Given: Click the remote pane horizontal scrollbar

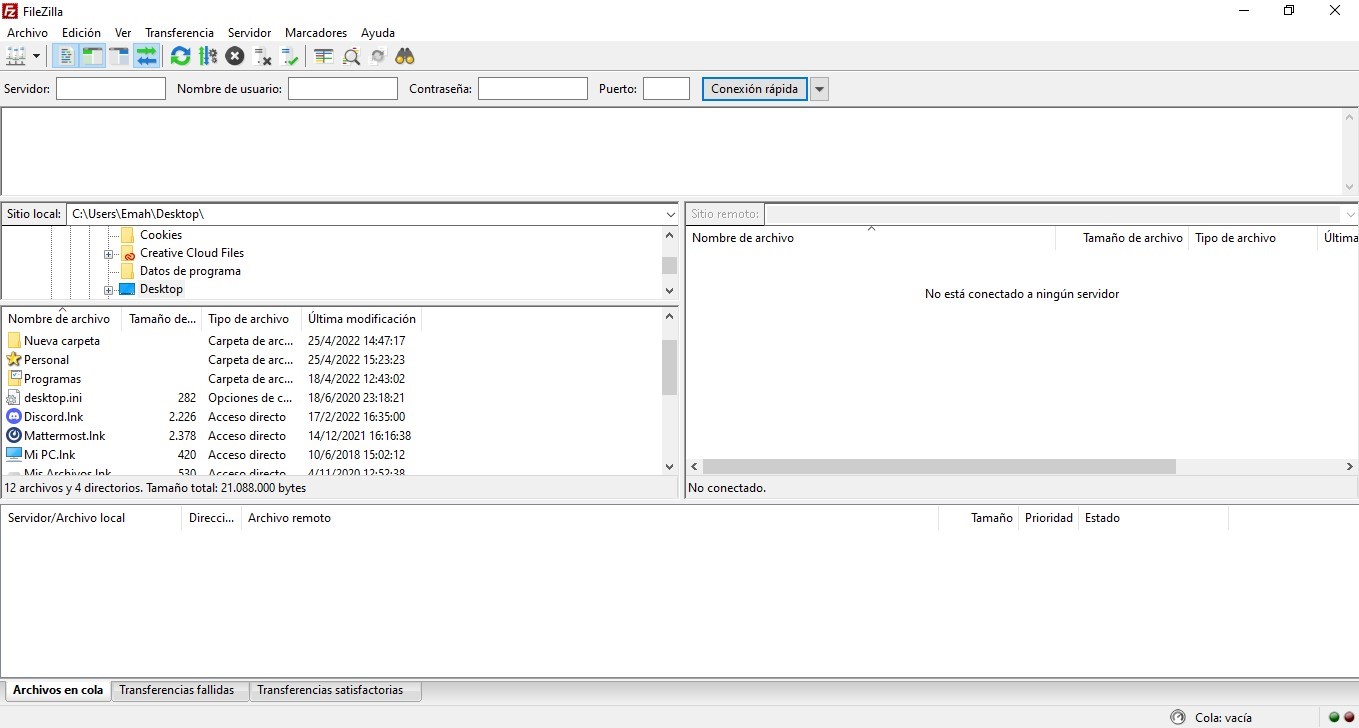Looking at the screenshot, I should [940, 467].
